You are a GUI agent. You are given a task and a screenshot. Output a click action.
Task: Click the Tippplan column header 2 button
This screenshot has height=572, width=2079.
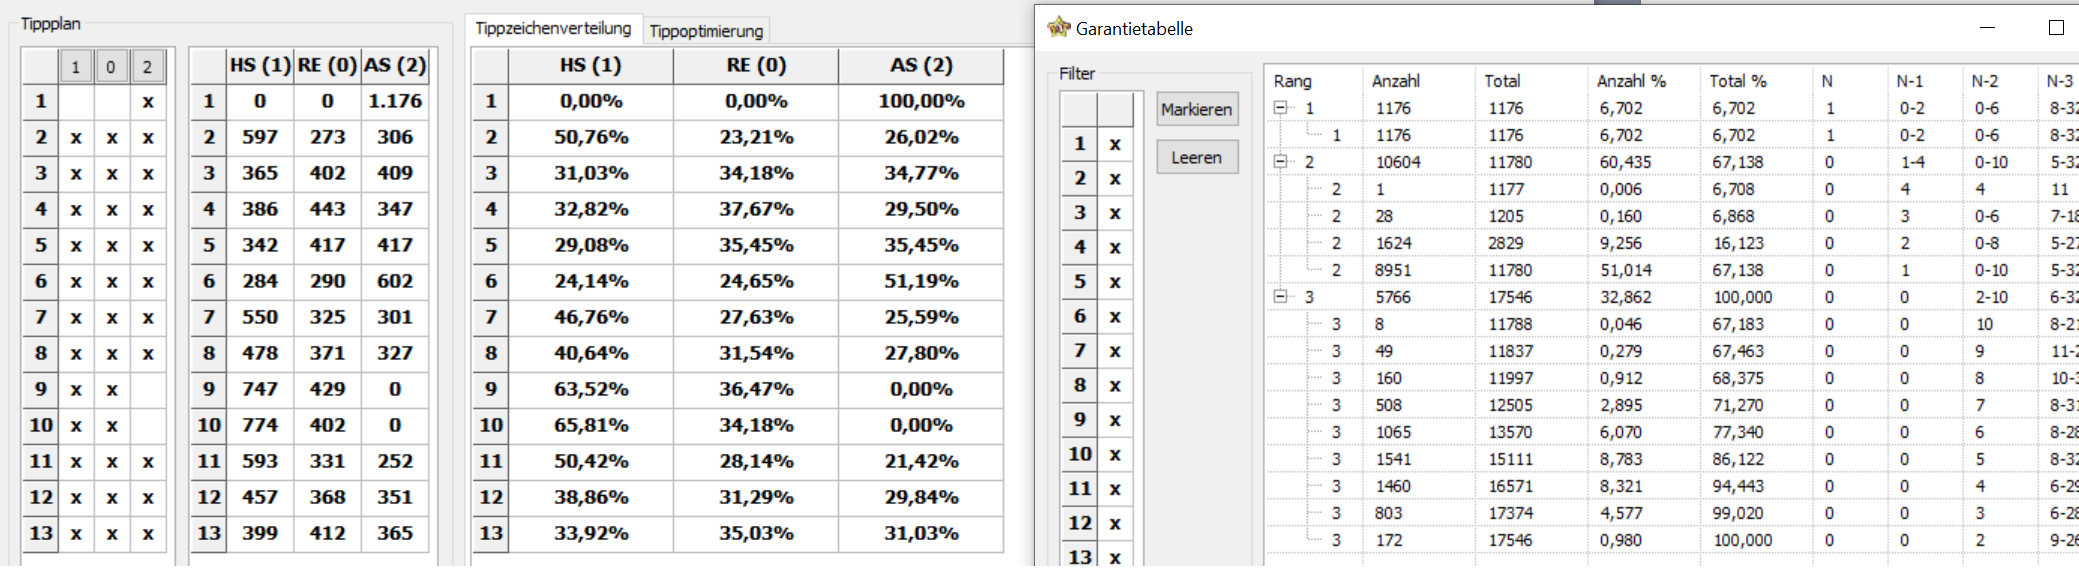(x=147, y=67)
